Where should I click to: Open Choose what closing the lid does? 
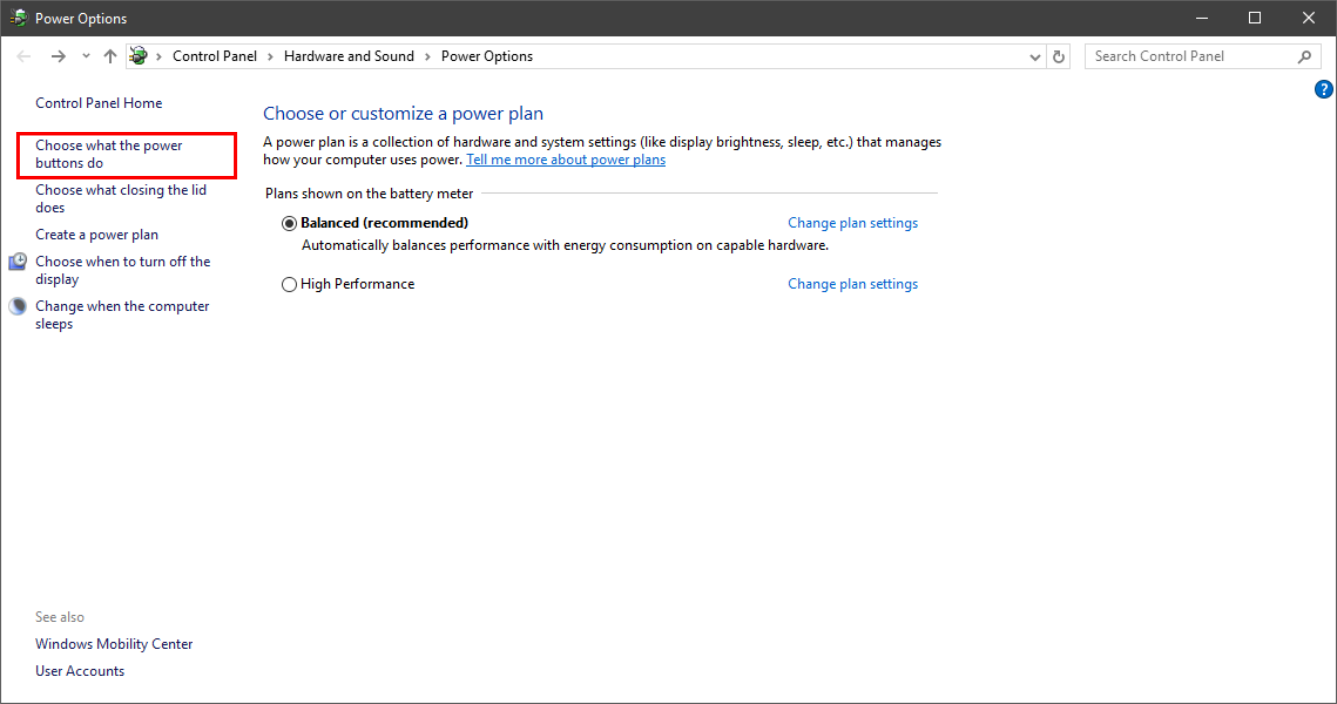pos(121,199)
